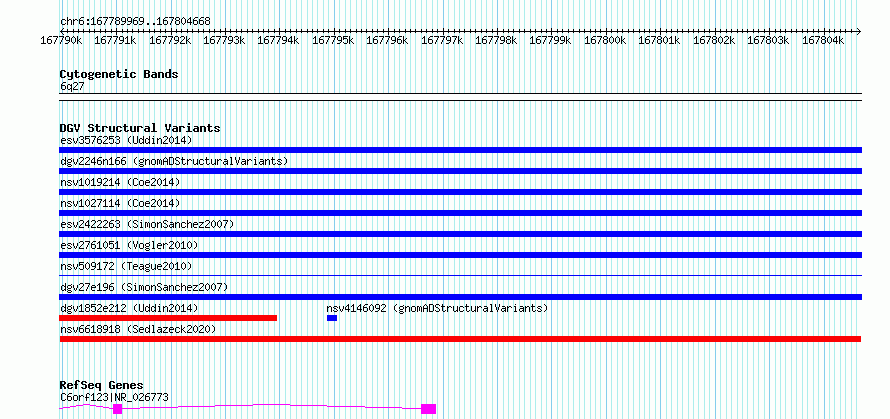Click the dgv1852e212 (Uddin2014) label
Image resolution: width=890 pixels, height=419 pixels.
(x=129, y=308)
